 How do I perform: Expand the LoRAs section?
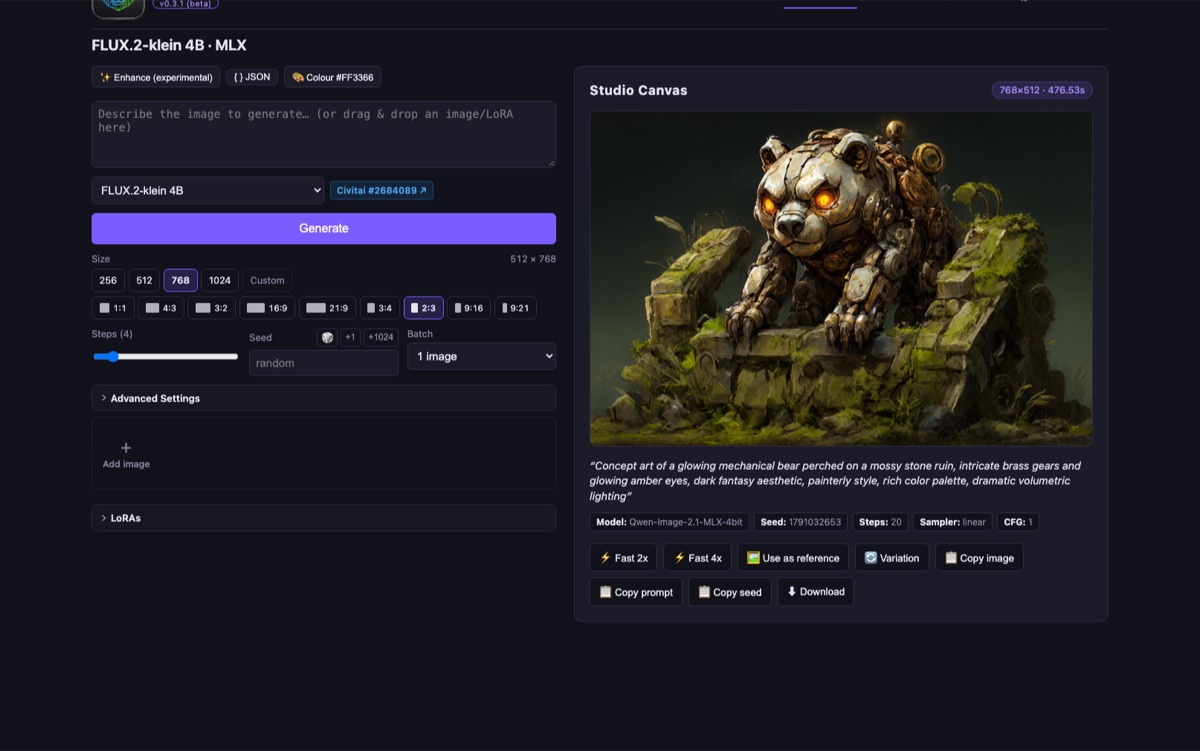[323, 518]
